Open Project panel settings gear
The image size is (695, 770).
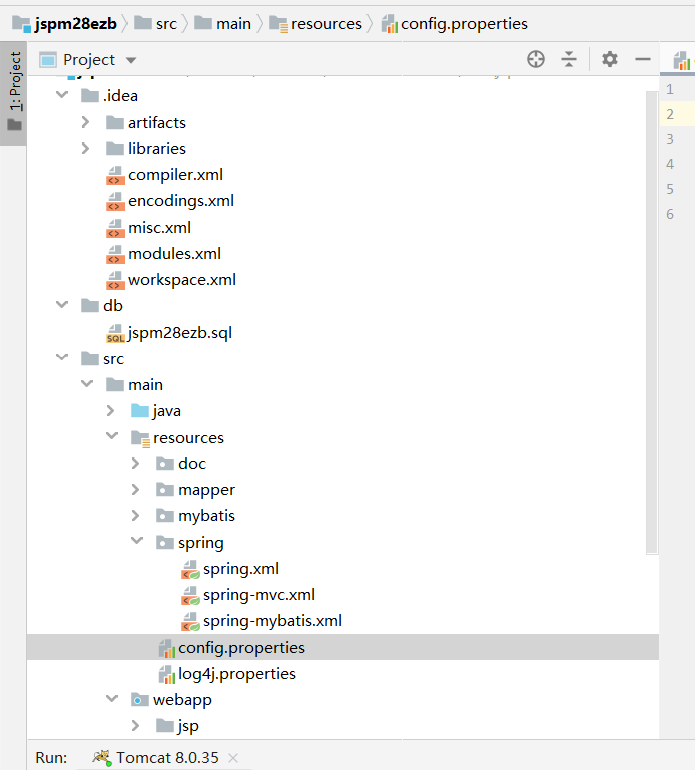tap(610, 60)
